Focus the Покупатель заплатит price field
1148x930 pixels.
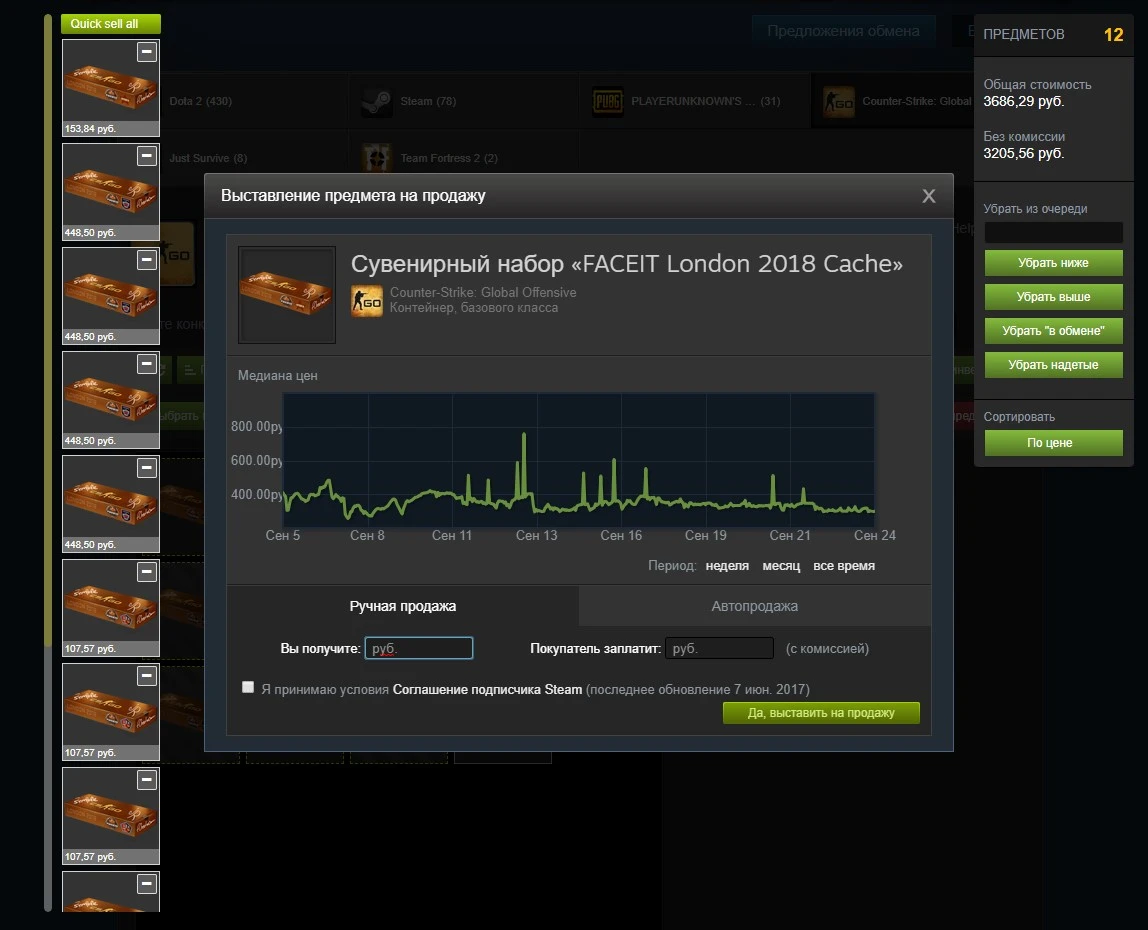click(x=720, y=648)
